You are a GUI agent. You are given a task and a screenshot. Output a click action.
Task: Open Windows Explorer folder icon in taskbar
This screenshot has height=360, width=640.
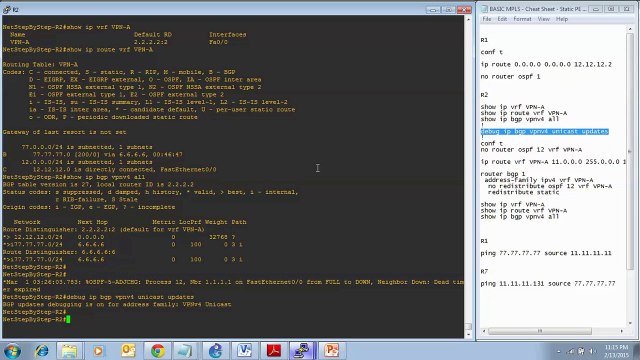pyautogui.click(x=69, y=351)
